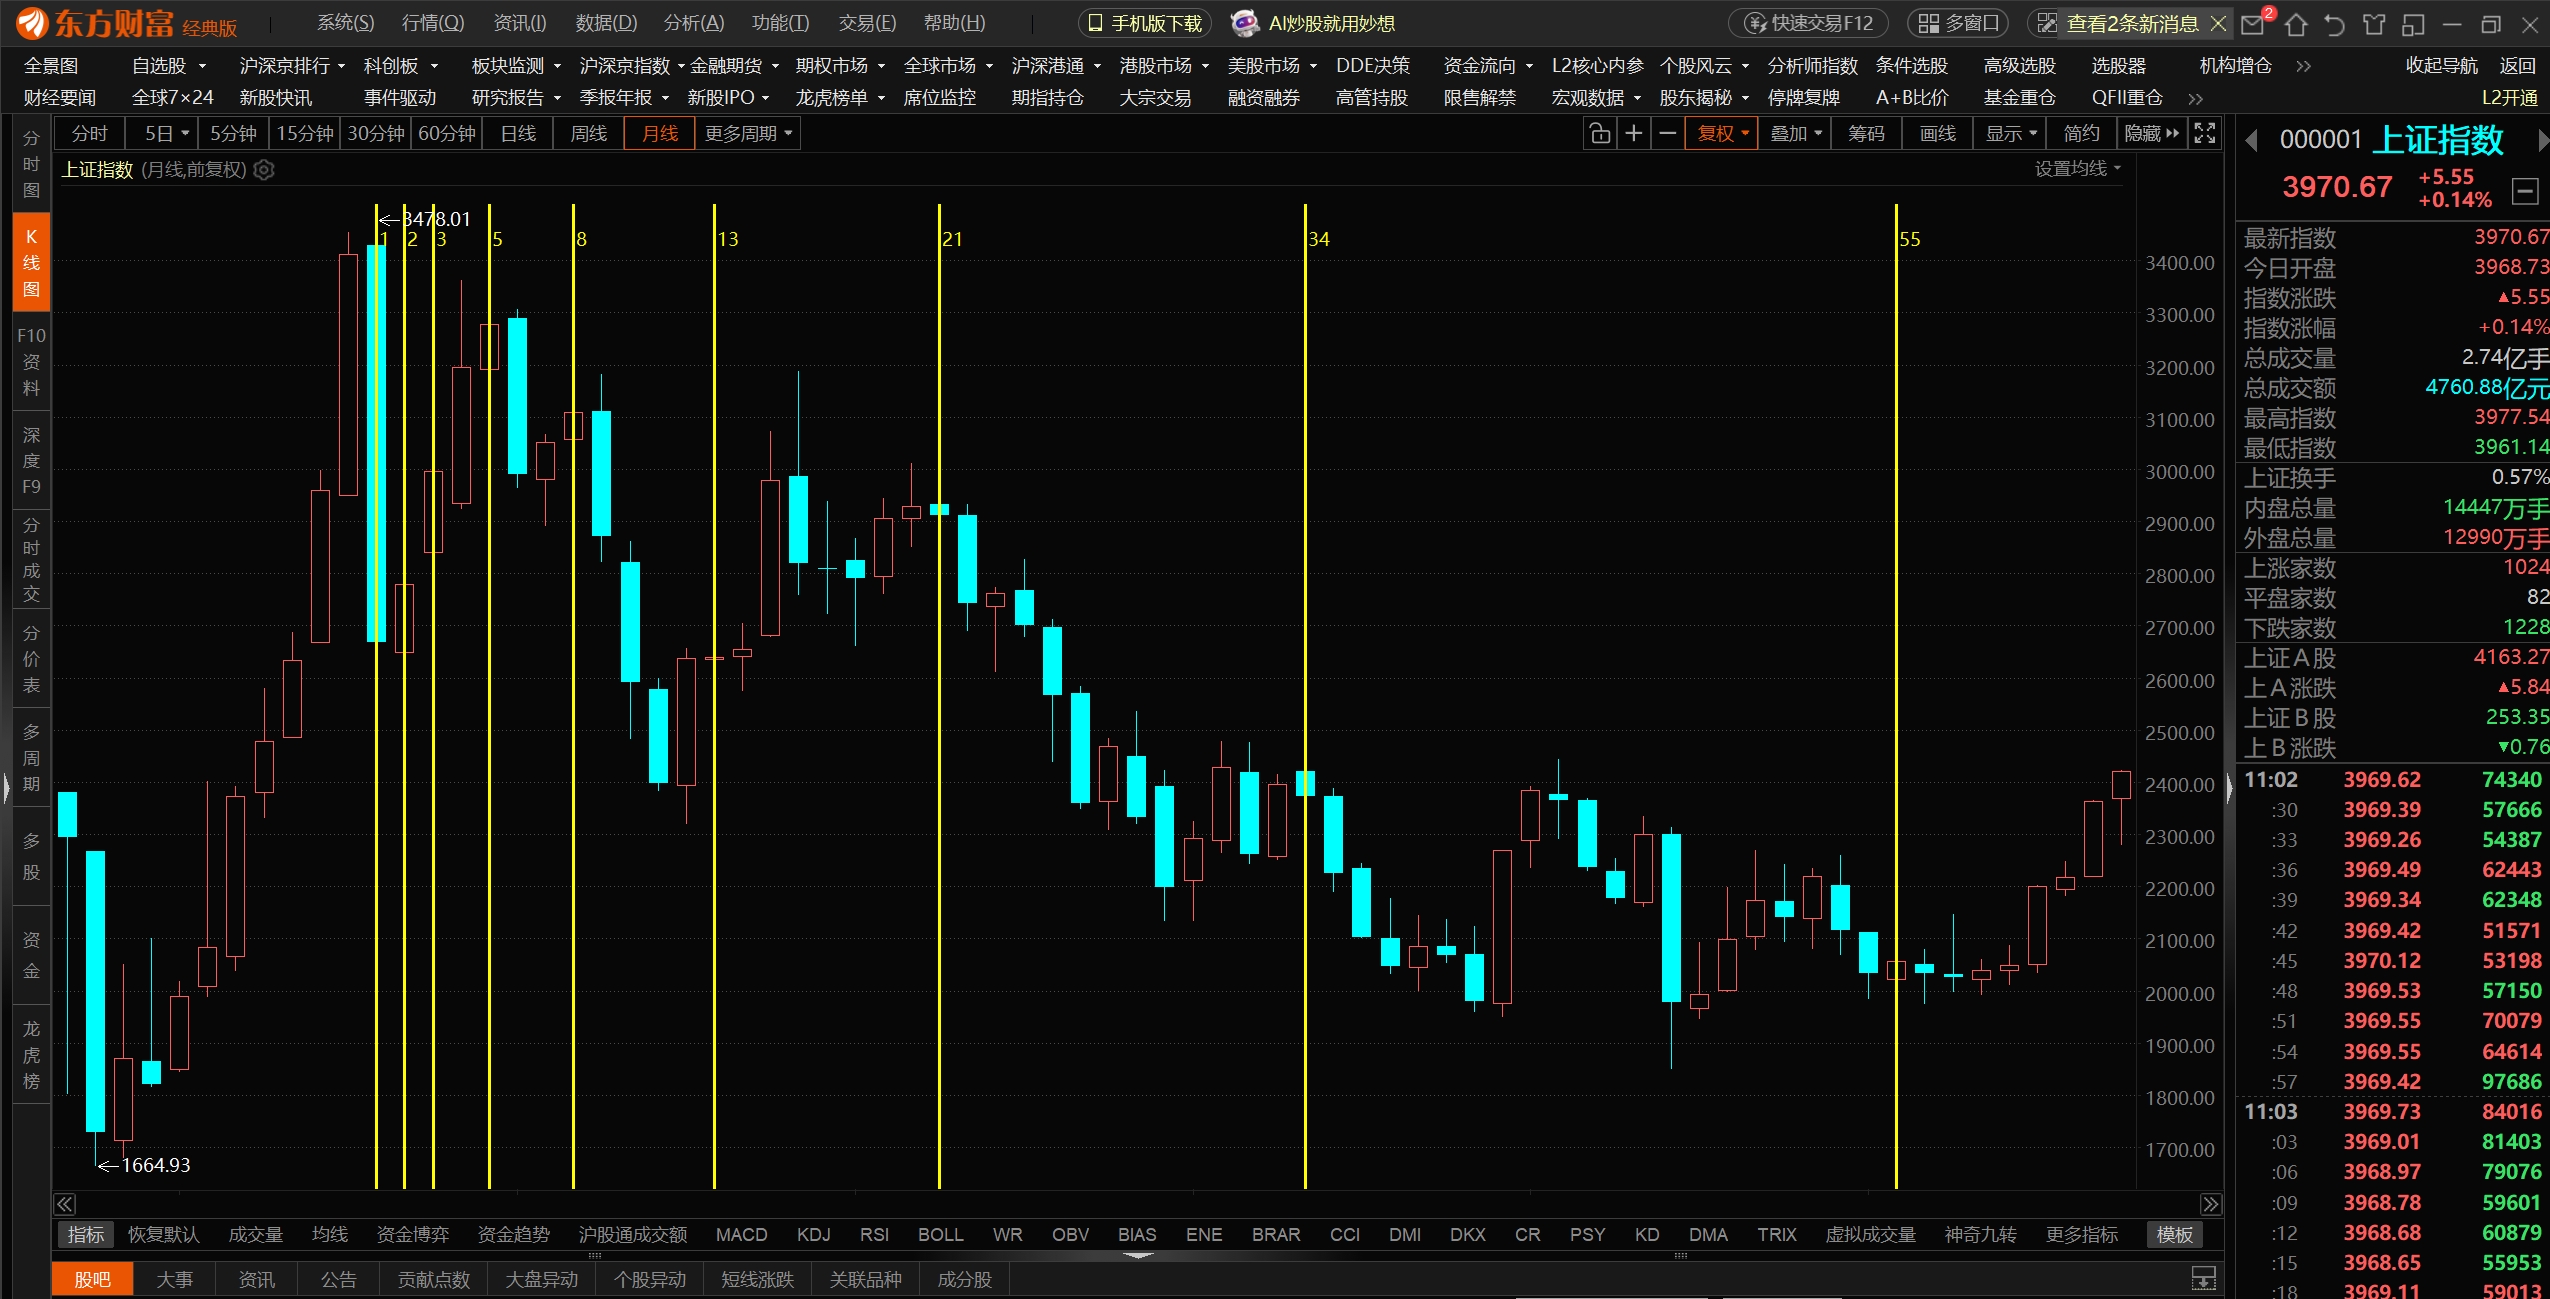Screen dimensions: 2550x1299
Task: Click the 多窗口 button
Action: coord(1959,23)
